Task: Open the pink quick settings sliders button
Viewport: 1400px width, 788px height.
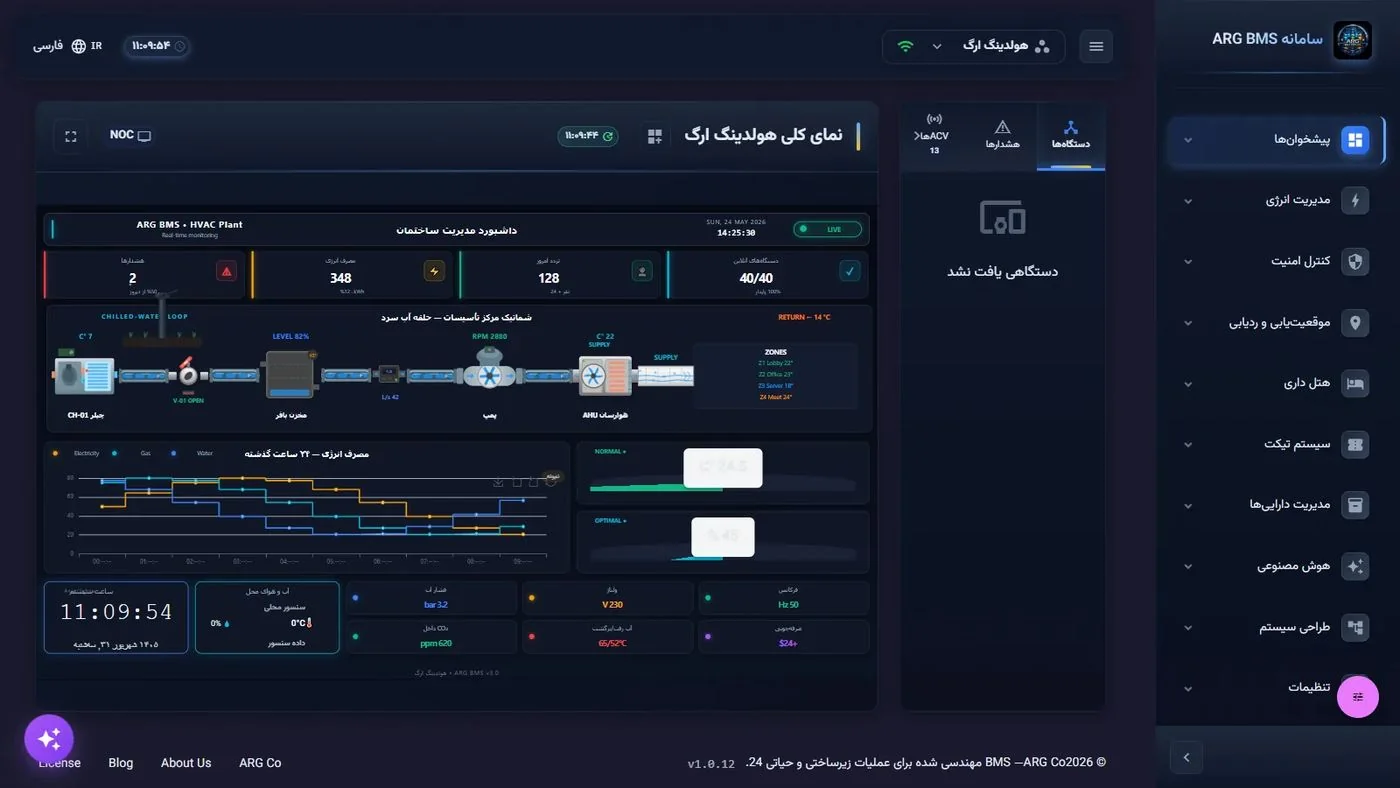Action: [1358, 697]
